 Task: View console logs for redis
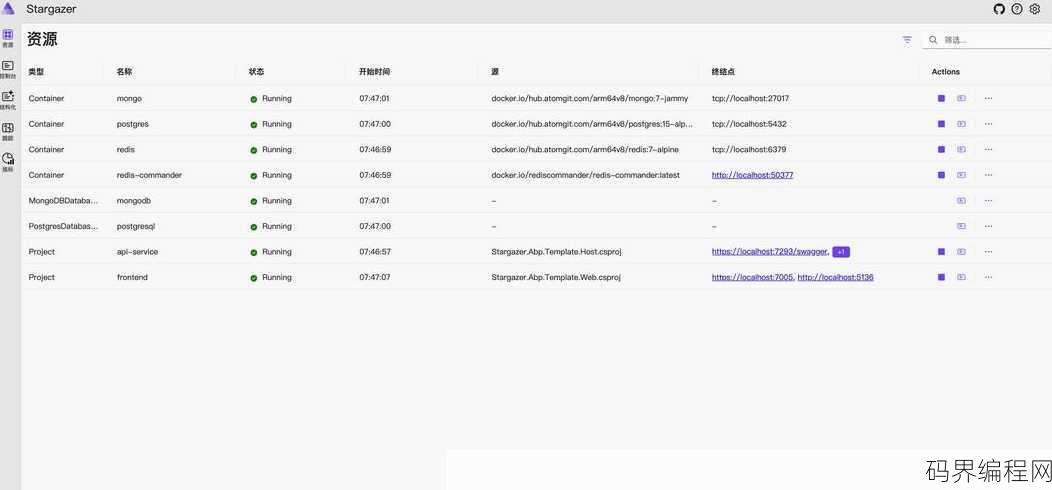(961, 150)
